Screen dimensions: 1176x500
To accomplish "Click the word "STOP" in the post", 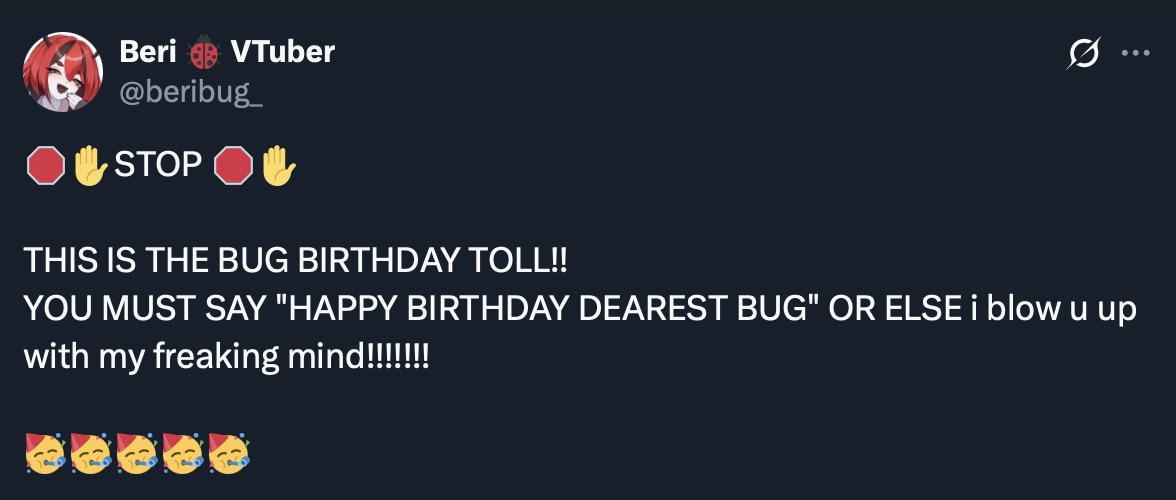I will pos(159,165).
